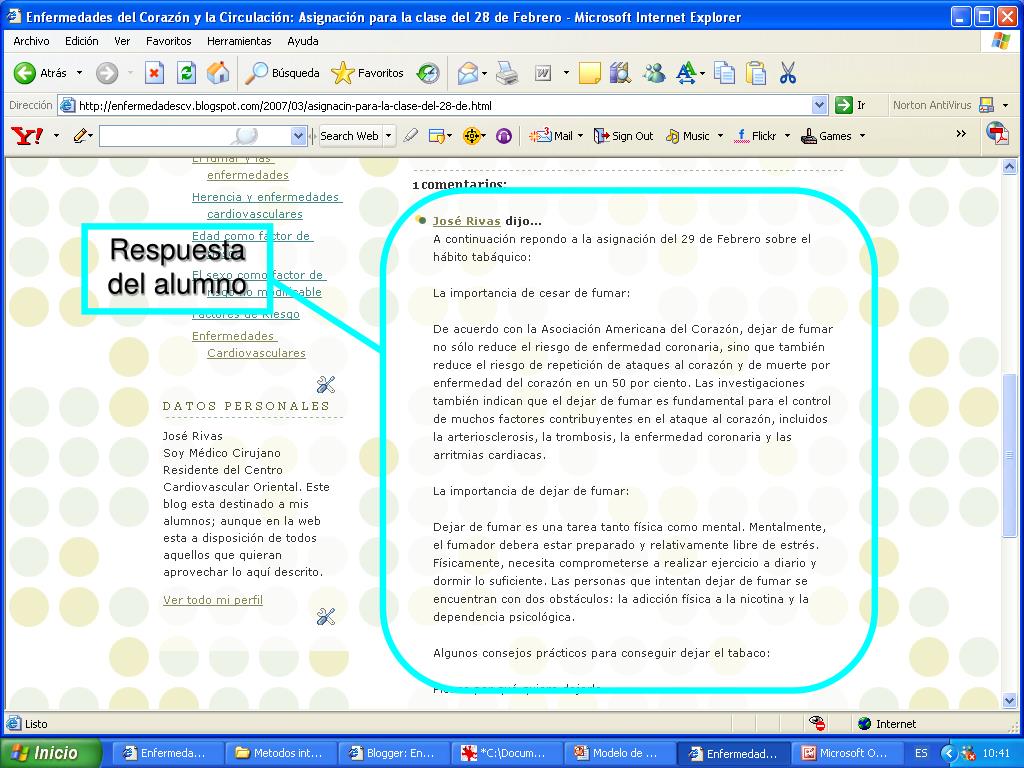Click the Ir go button

click(x=851, y=105)
